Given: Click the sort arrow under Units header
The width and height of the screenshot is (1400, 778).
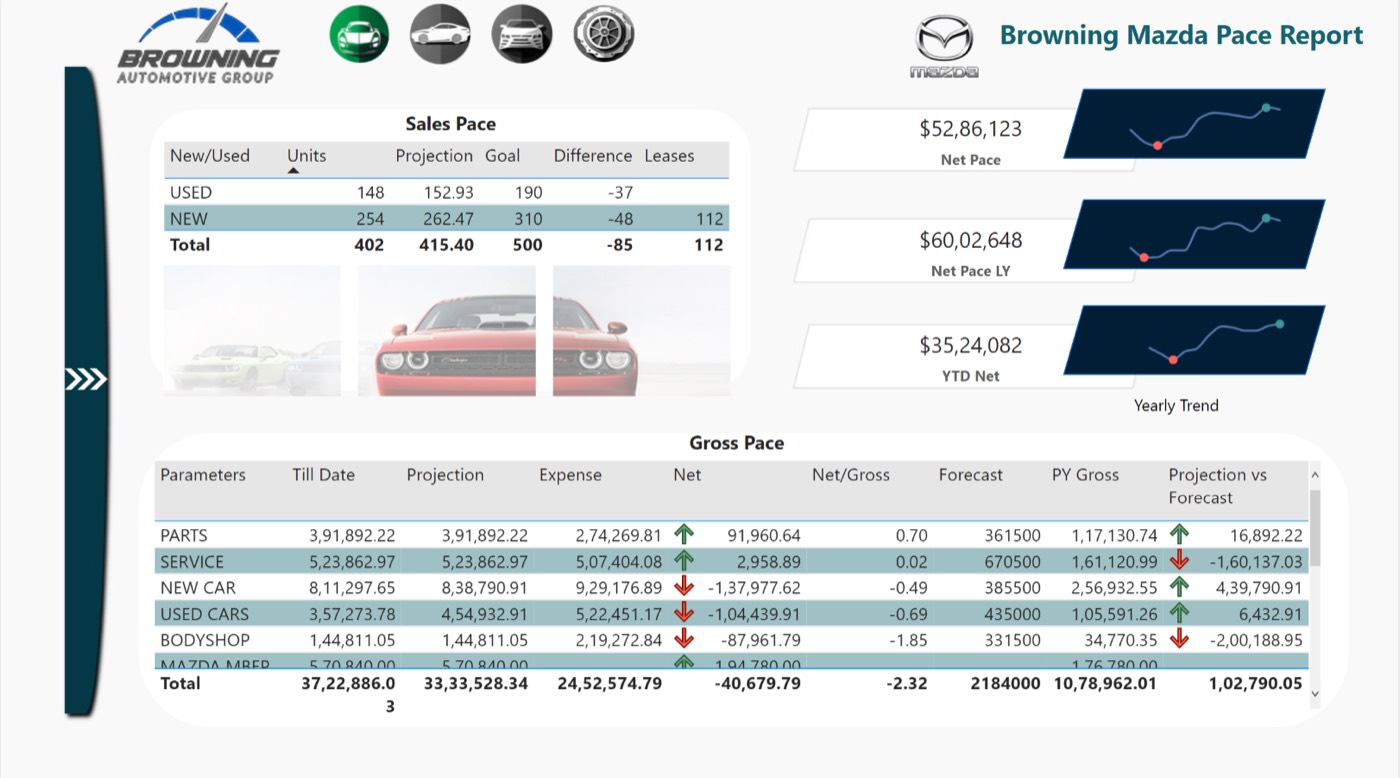Looking at the screenshot, I should (294, 171).
